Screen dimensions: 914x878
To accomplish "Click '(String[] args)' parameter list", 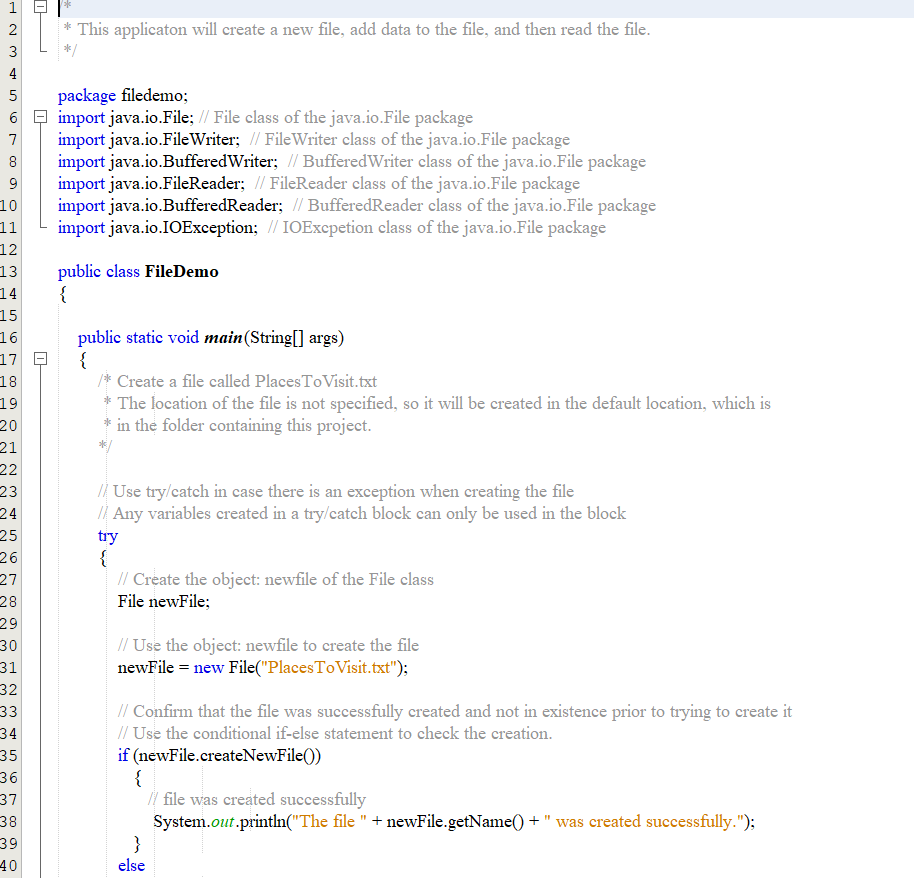I will (294, 338).
